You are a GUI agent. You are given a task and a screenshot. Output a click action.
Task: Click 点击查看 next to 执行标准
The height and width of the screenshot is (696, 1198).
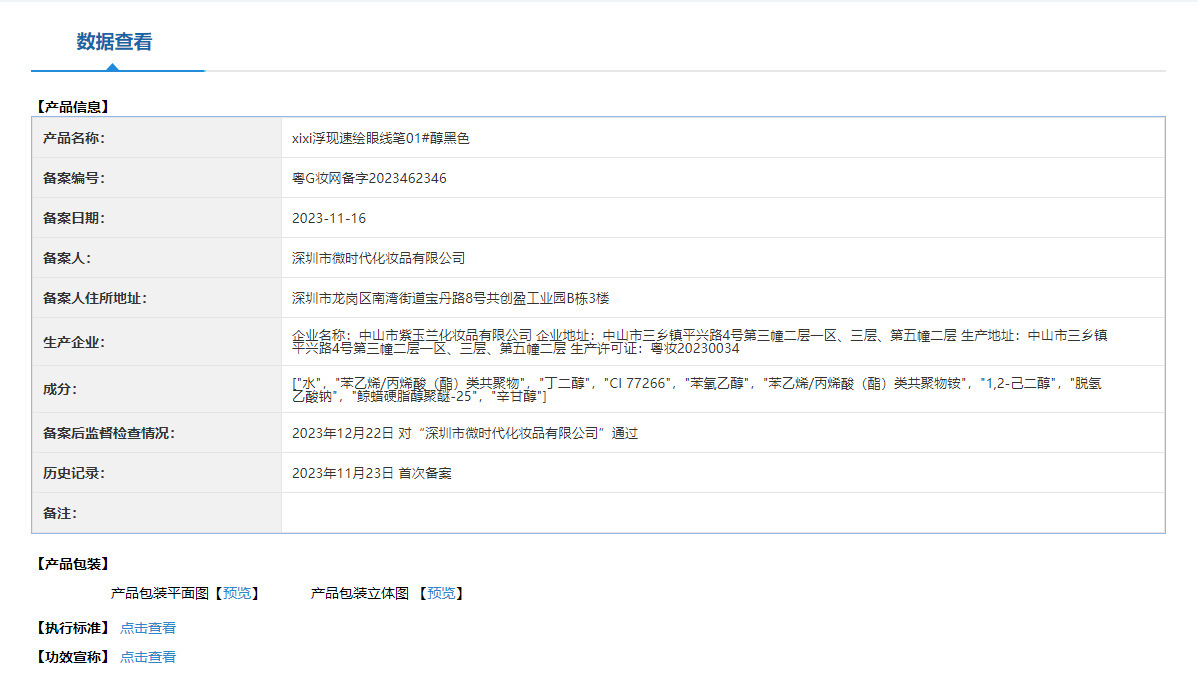tap(148, 628)
